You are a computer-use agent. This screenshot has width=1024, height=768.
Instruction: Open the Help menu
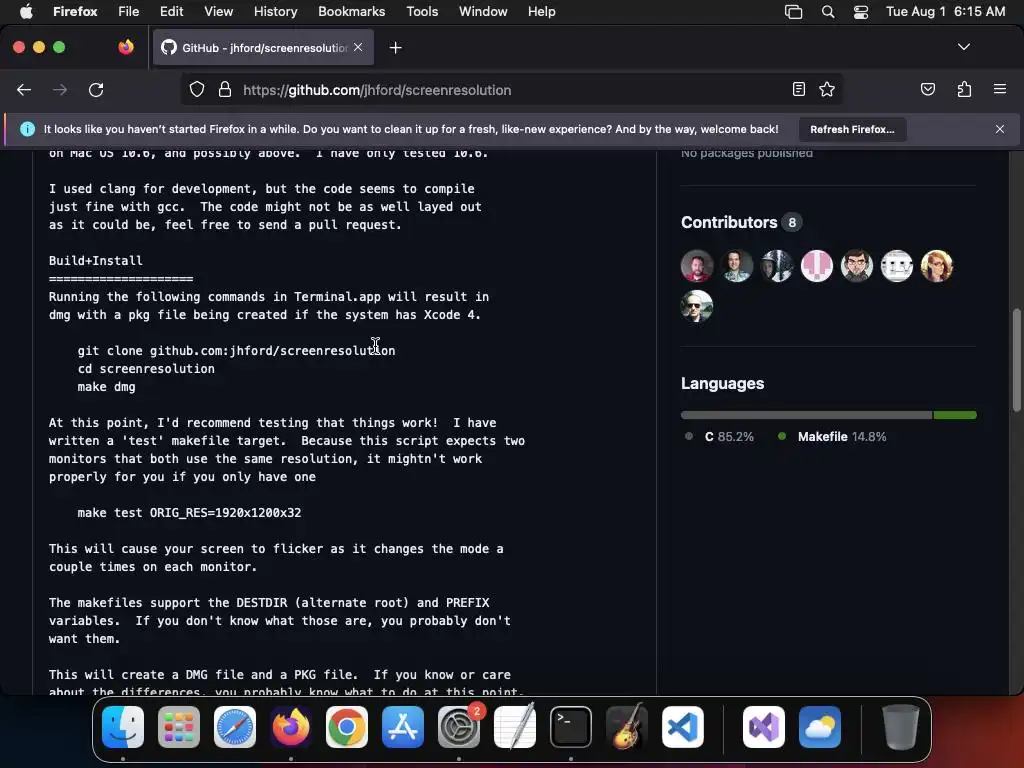click(x=541, y=12)
